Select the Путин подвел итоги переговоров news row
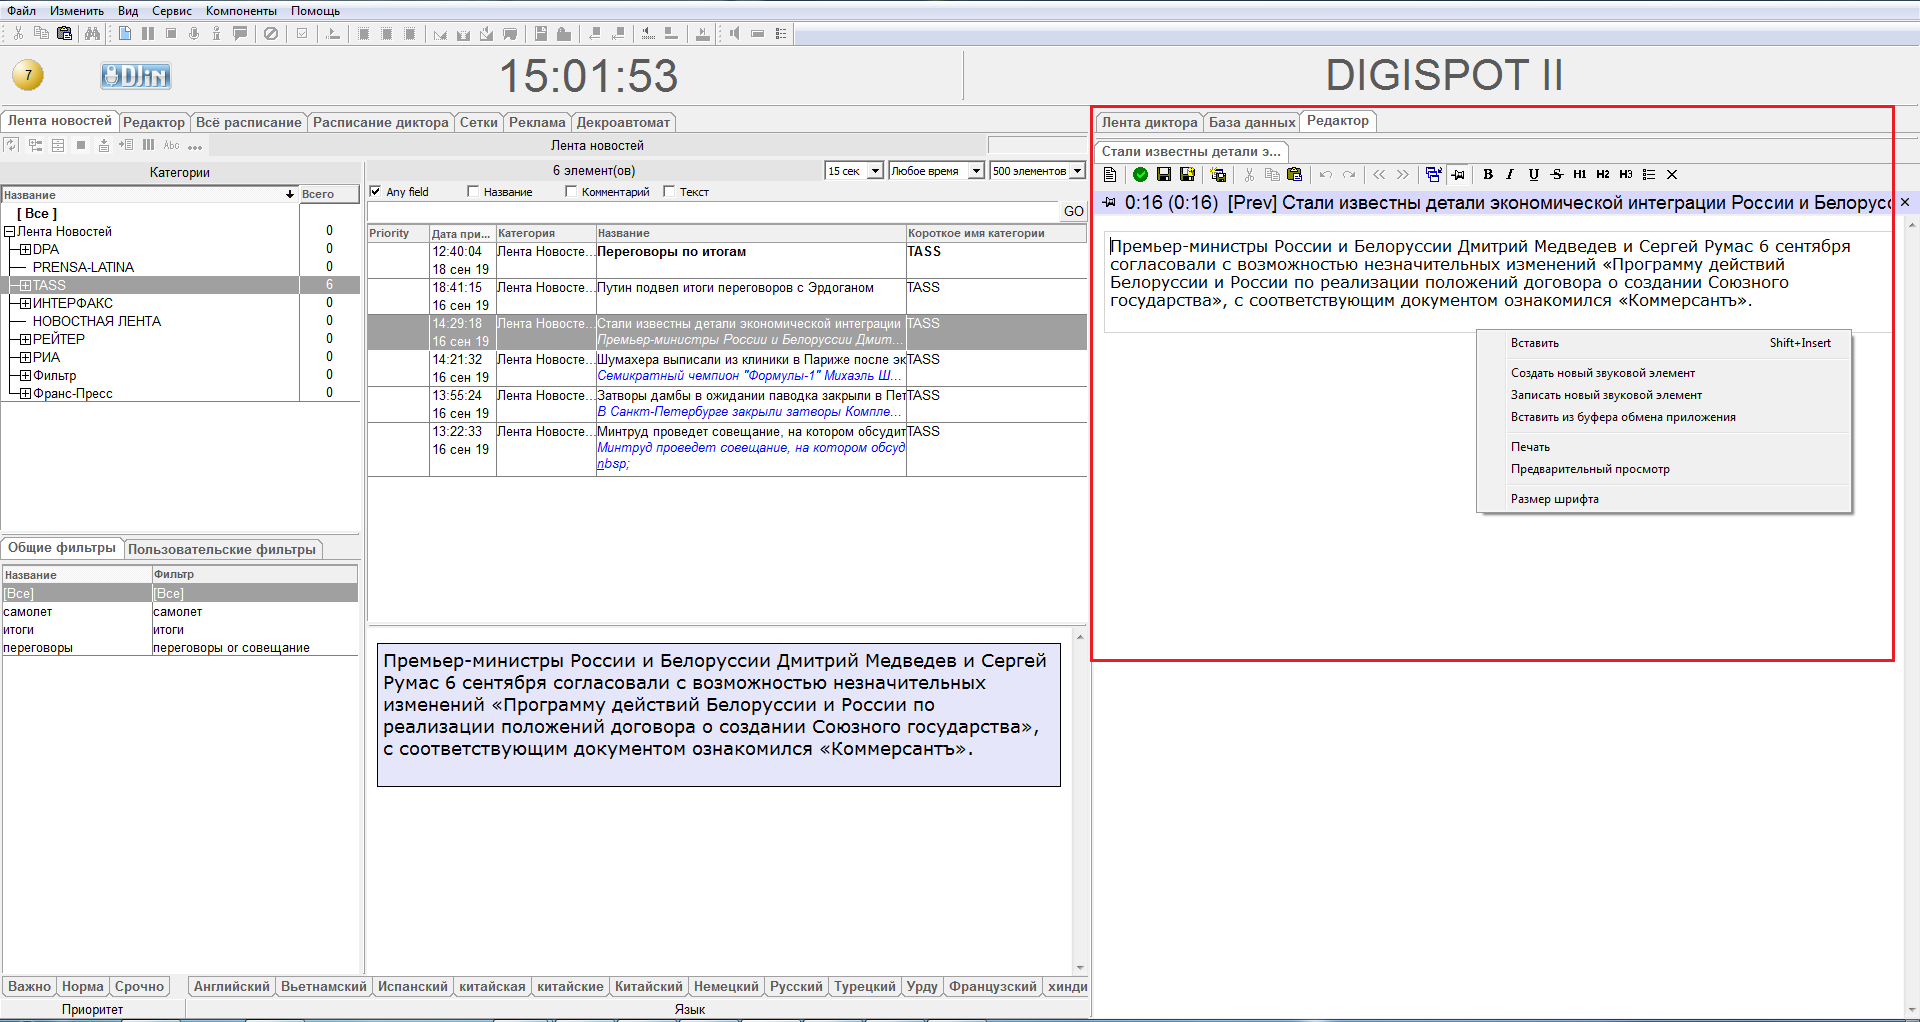The height and width of the screenshot is (1022, 1920). click(x=727, y=296)
